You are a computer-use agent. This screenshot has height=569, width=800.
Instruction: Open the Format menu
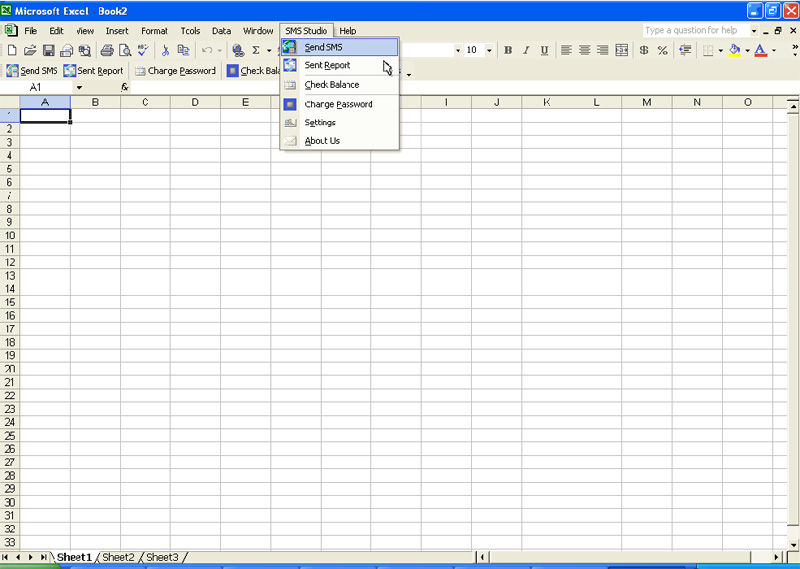coord(154,31)
